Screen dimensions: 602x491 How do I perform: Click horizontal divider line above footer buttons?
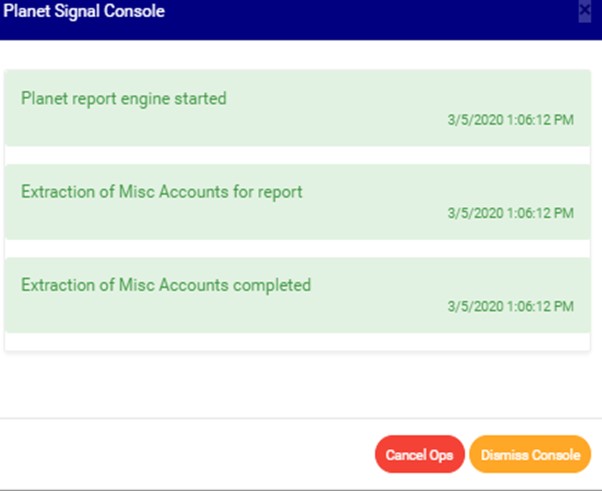[297, 418]
